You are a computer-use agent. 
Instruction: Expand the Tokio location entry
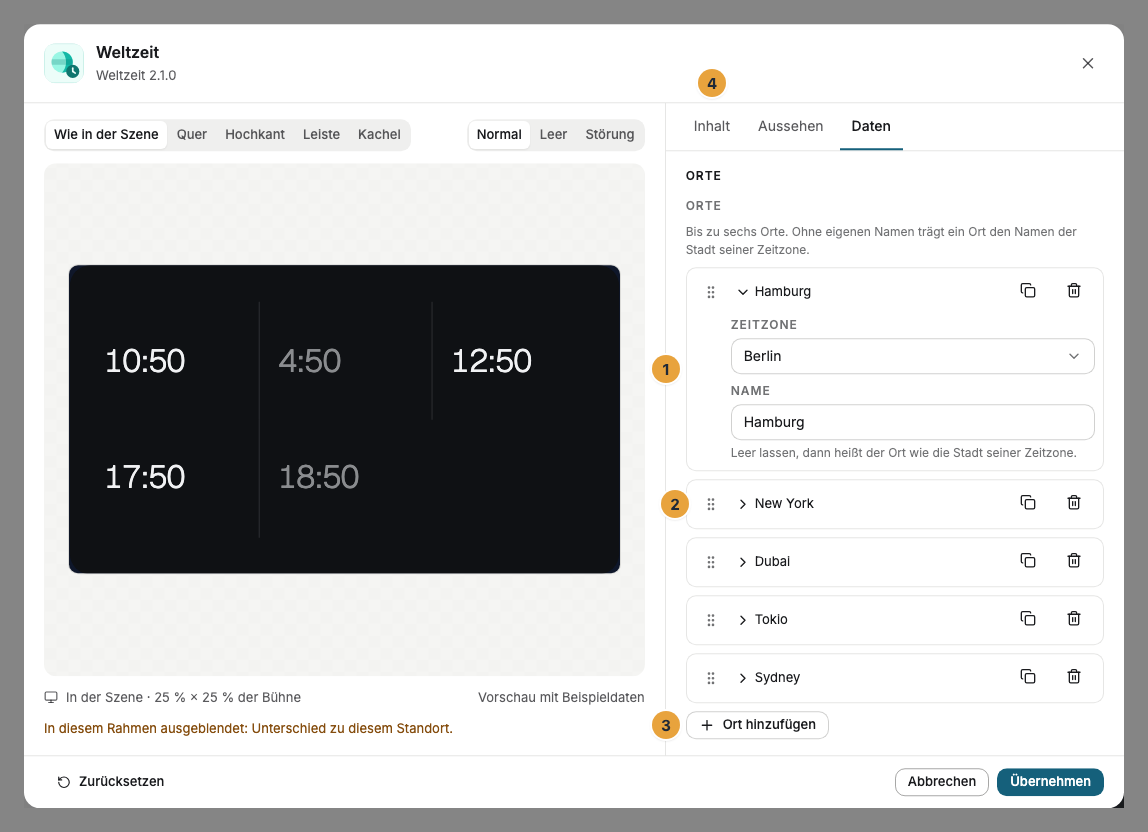[x=742, y=620]
